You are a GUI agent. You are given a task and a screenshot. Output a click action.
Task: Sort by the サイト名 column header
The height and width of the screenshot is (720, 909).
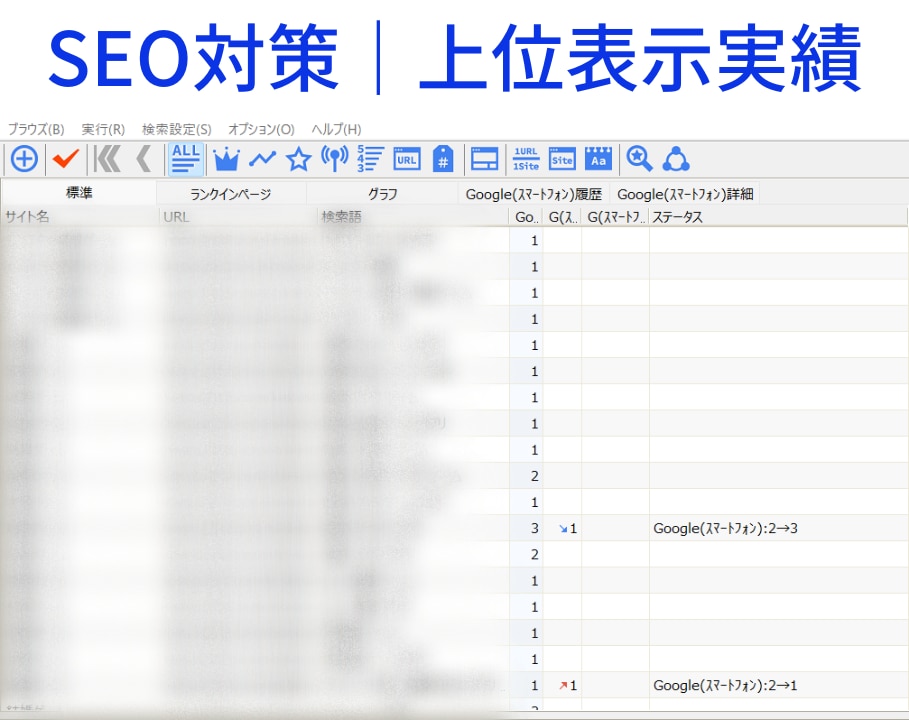[x=79, y=217]
